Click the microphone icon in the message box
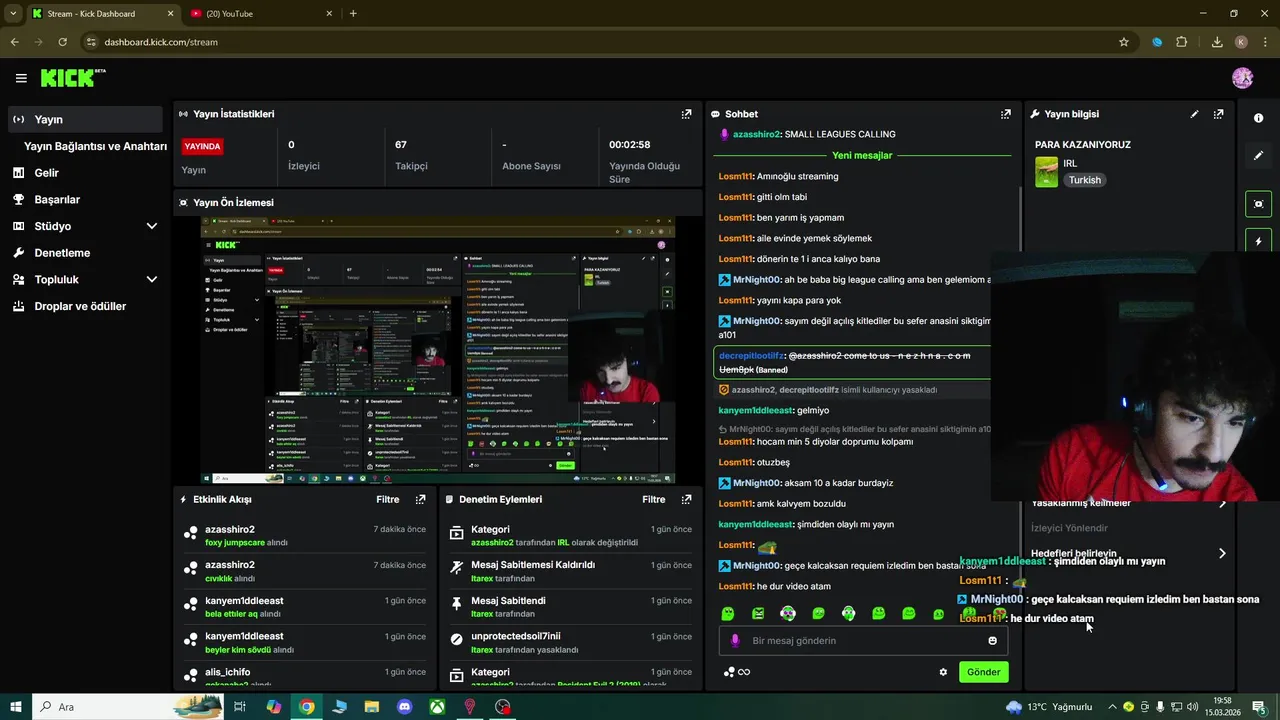This screenshot has width=1280, height=720. pos(735,640)
